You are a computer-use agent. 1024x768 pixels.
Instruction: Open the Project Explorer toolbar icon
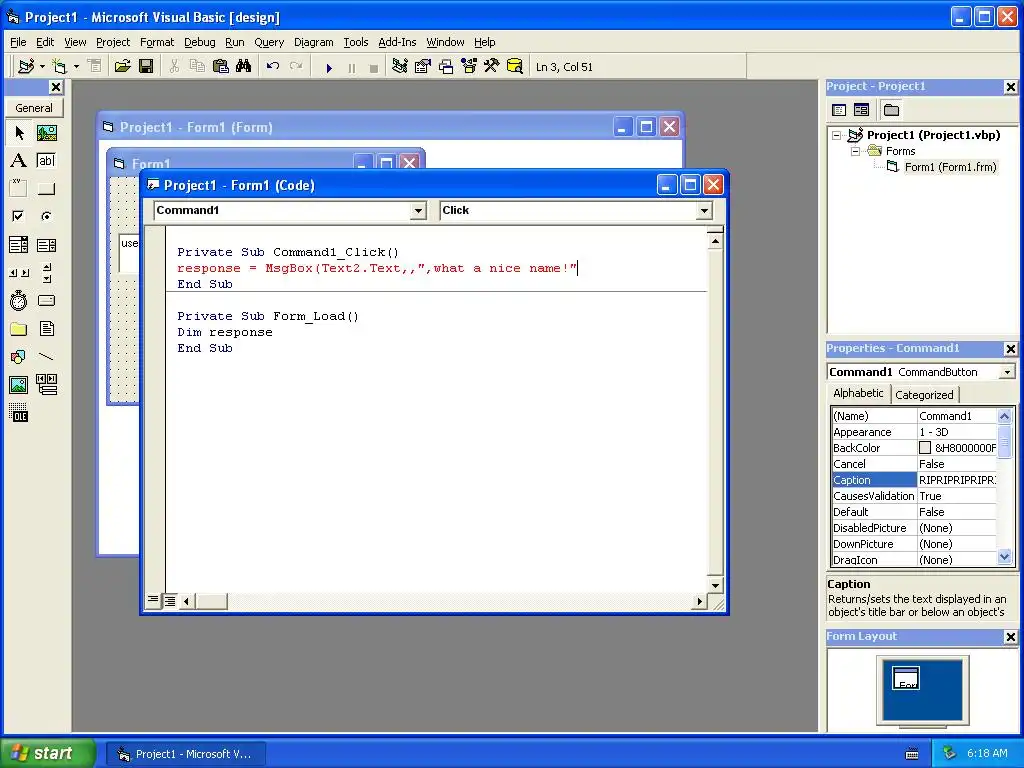coord(400,67)
